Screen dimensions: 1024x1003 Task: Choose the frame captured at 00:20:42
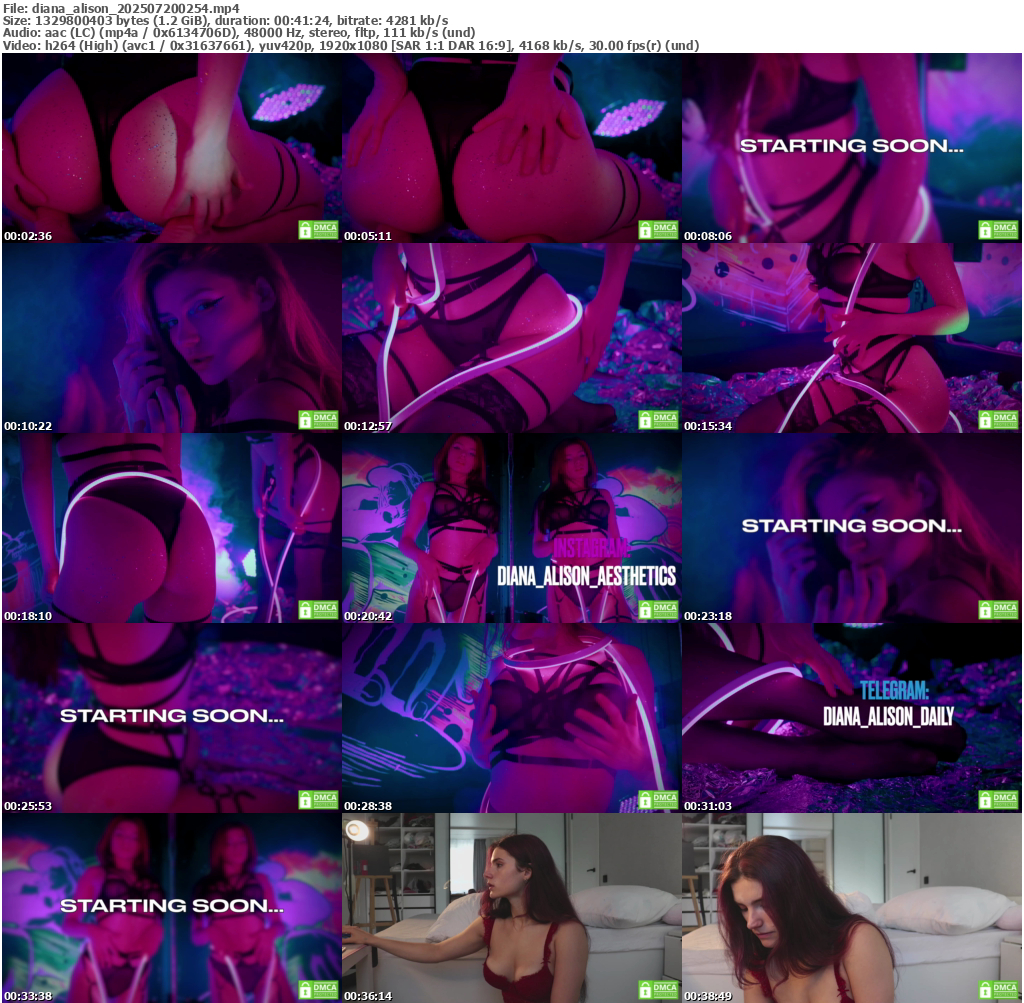pyautogui.click(x=511, y=528)
